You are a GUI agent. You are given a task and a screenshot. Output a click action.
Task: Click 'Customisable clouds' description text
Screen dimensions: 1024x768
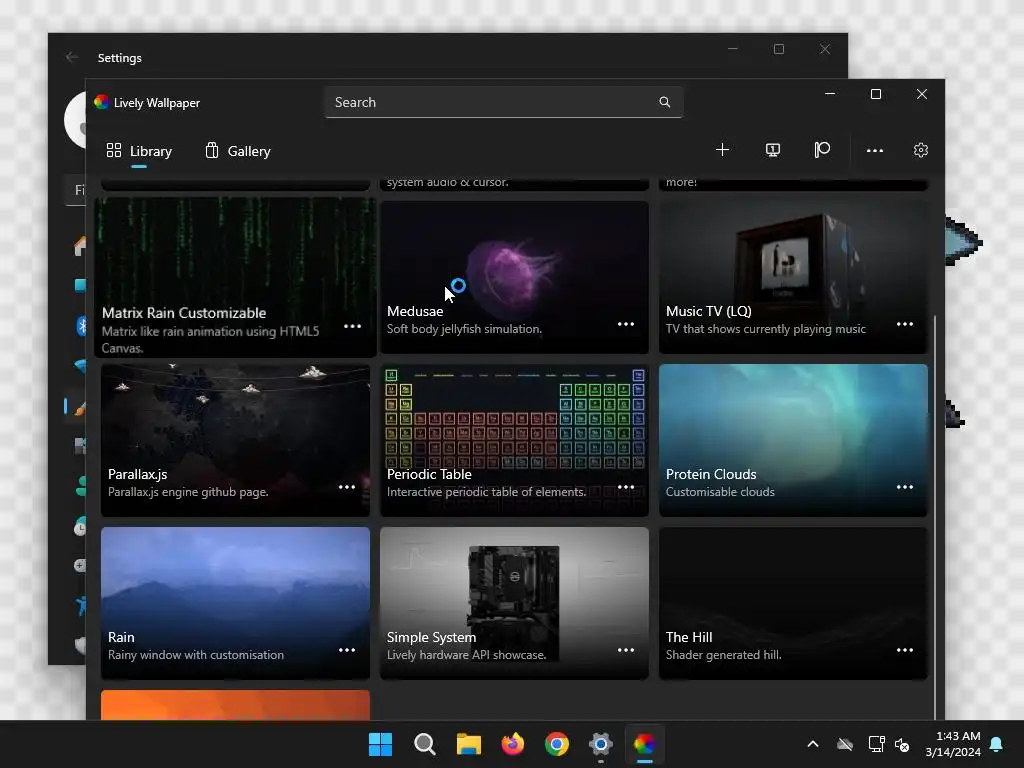point(720,492)
